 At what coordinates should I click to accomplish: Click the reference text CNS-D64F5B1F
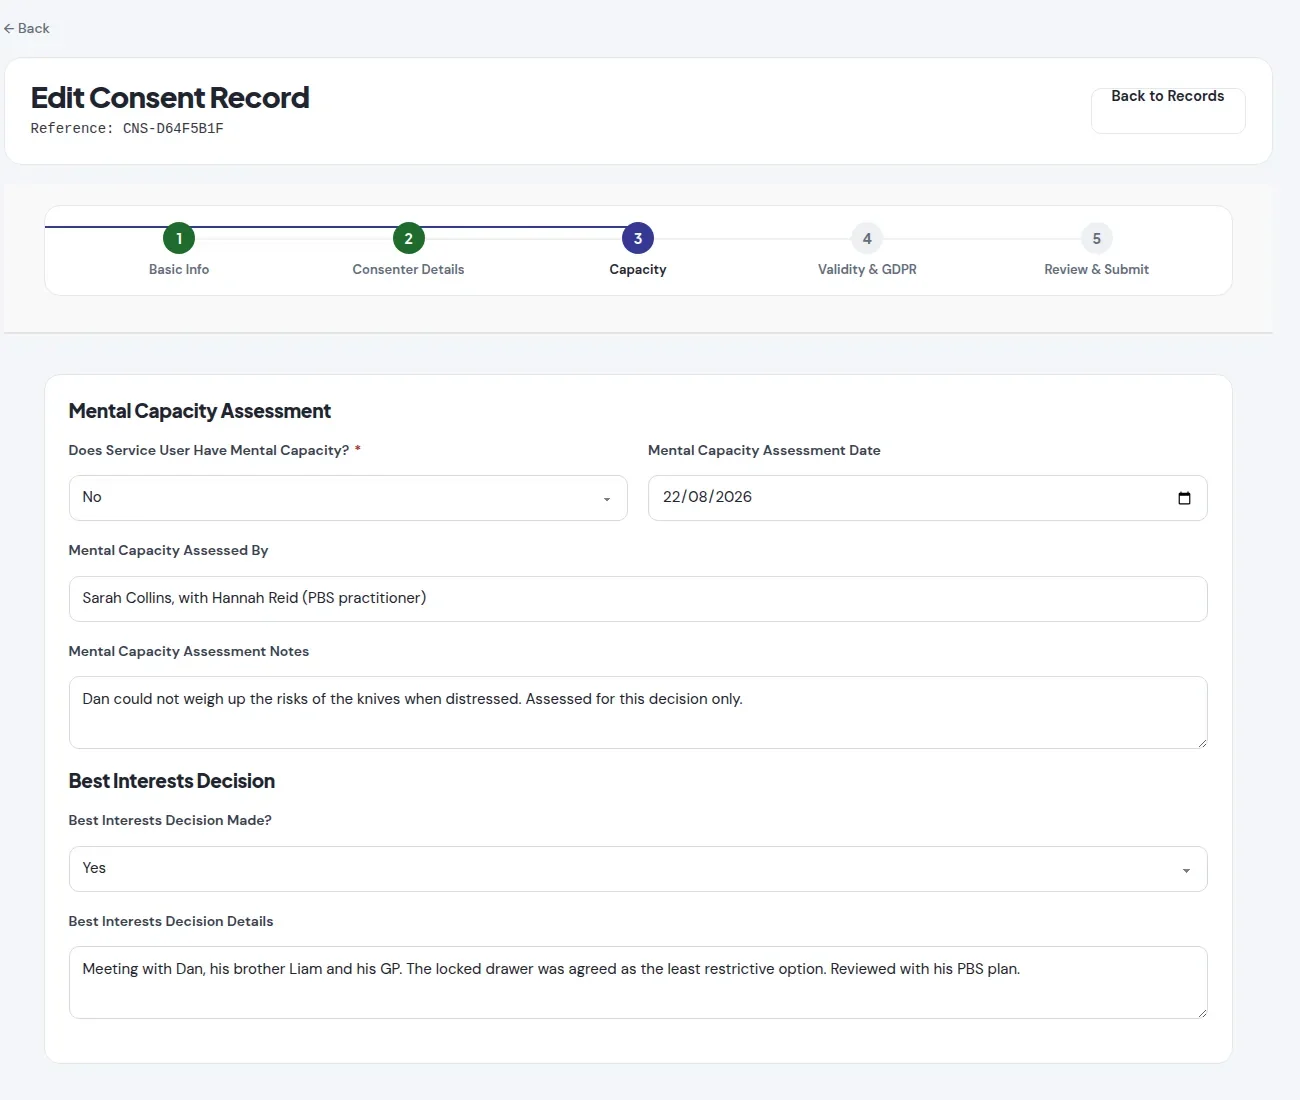point(173,128)
